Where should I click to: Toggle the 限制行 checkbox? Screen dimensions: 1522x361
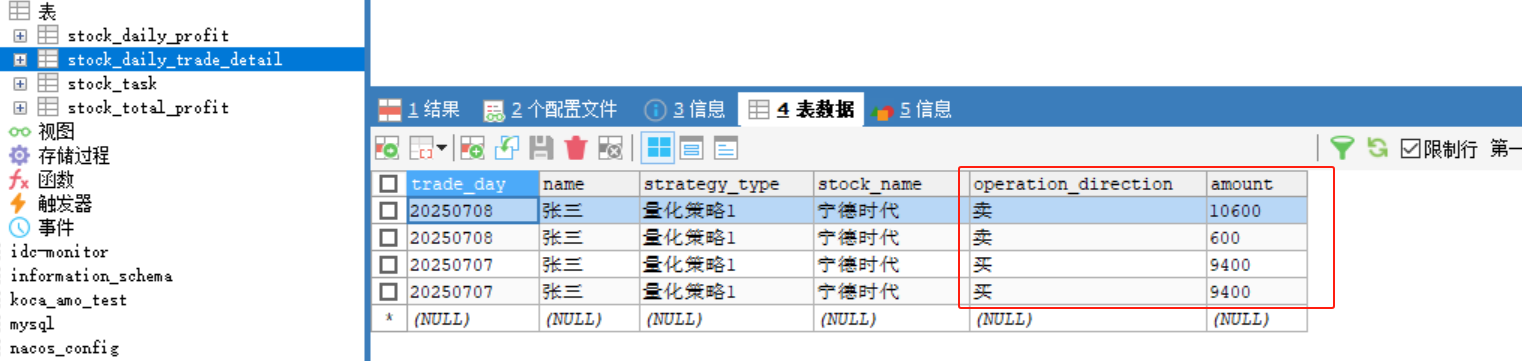point(1410,149)
